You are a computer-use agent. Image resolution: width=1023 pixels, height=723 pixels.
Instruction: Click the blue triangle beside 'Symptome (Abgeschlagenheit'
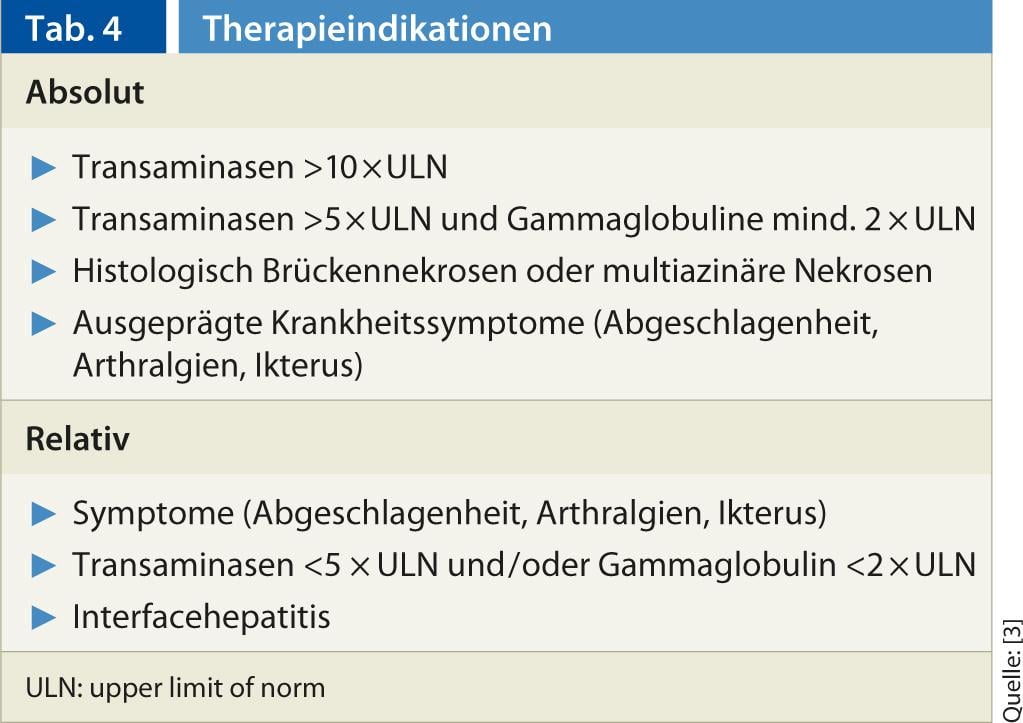click(x=44, y=514)
